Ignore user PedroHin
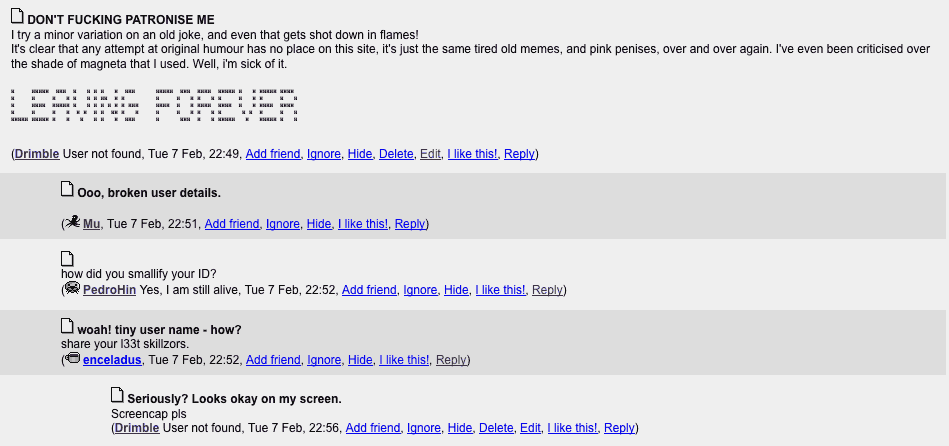949x446 pixels. (420, 290)
